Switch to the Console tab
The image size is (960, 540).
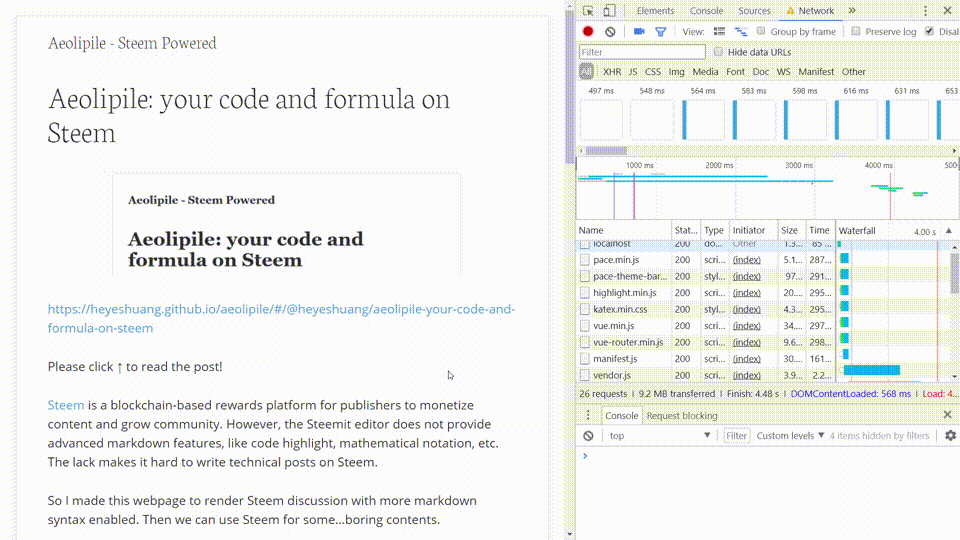click(706, 10)
